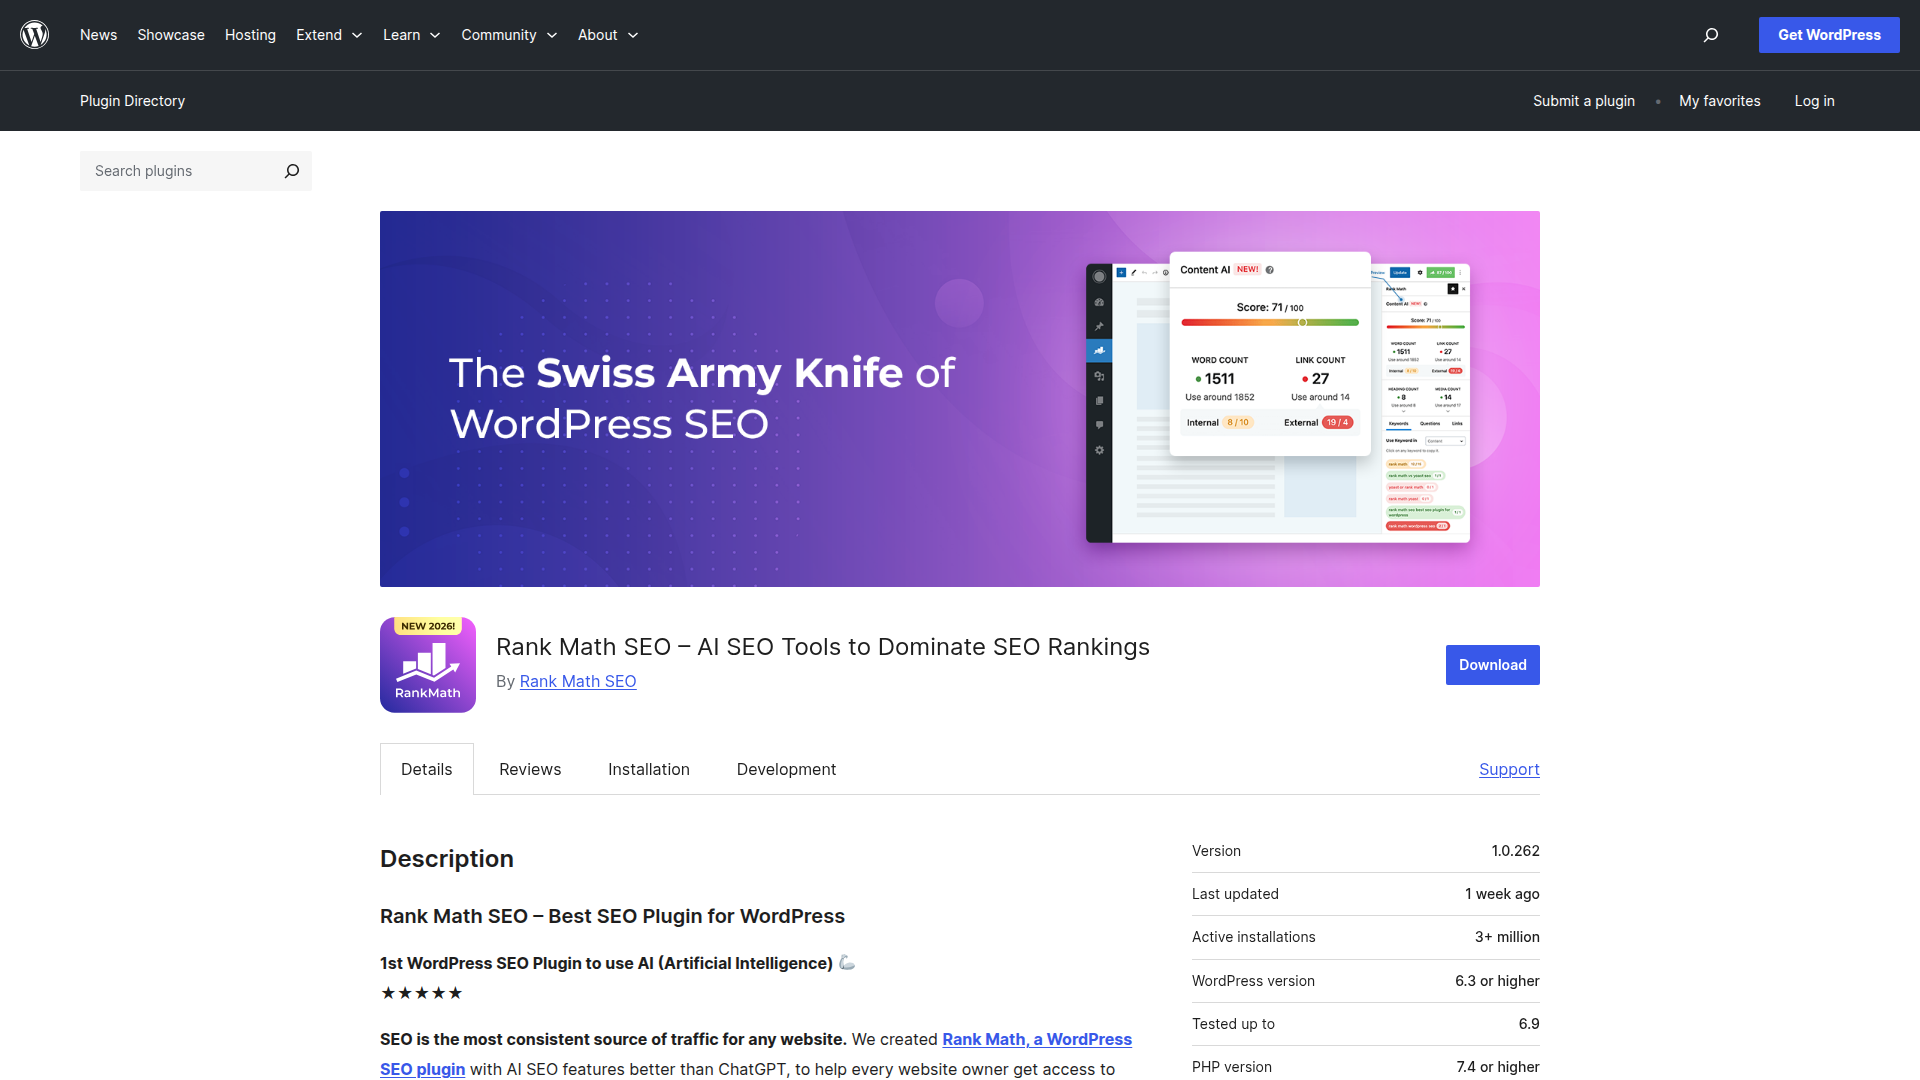Click the Rank Math plugin icon
Screen dimensions: 1920x1080
(x=428, y=665)
